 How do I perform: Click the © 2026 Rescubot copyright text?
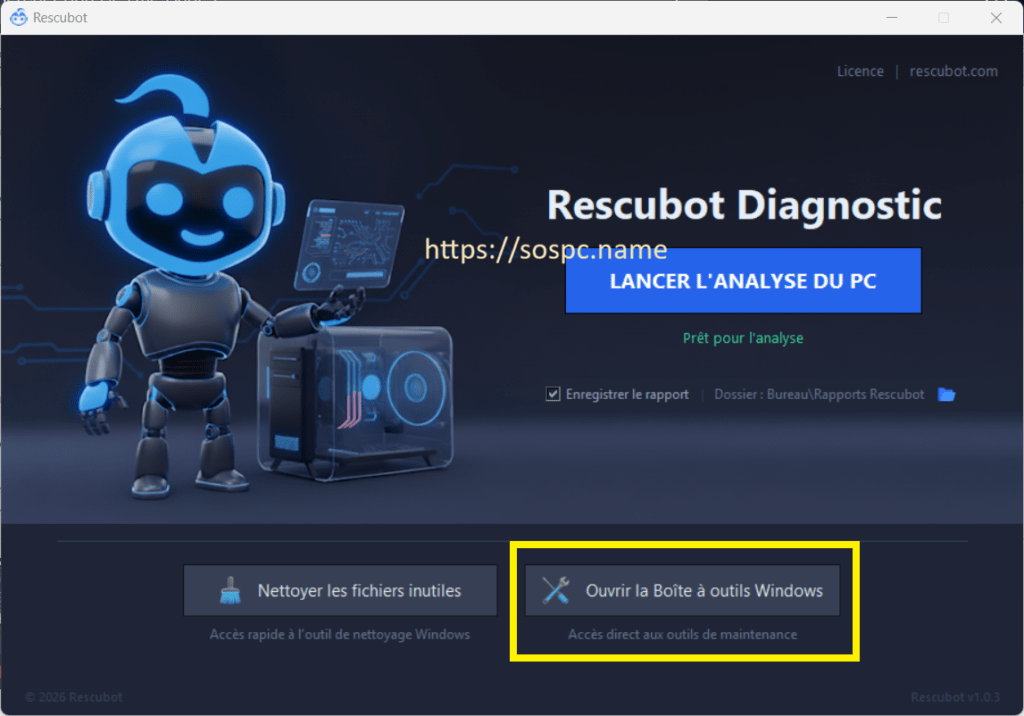[74, 697]
